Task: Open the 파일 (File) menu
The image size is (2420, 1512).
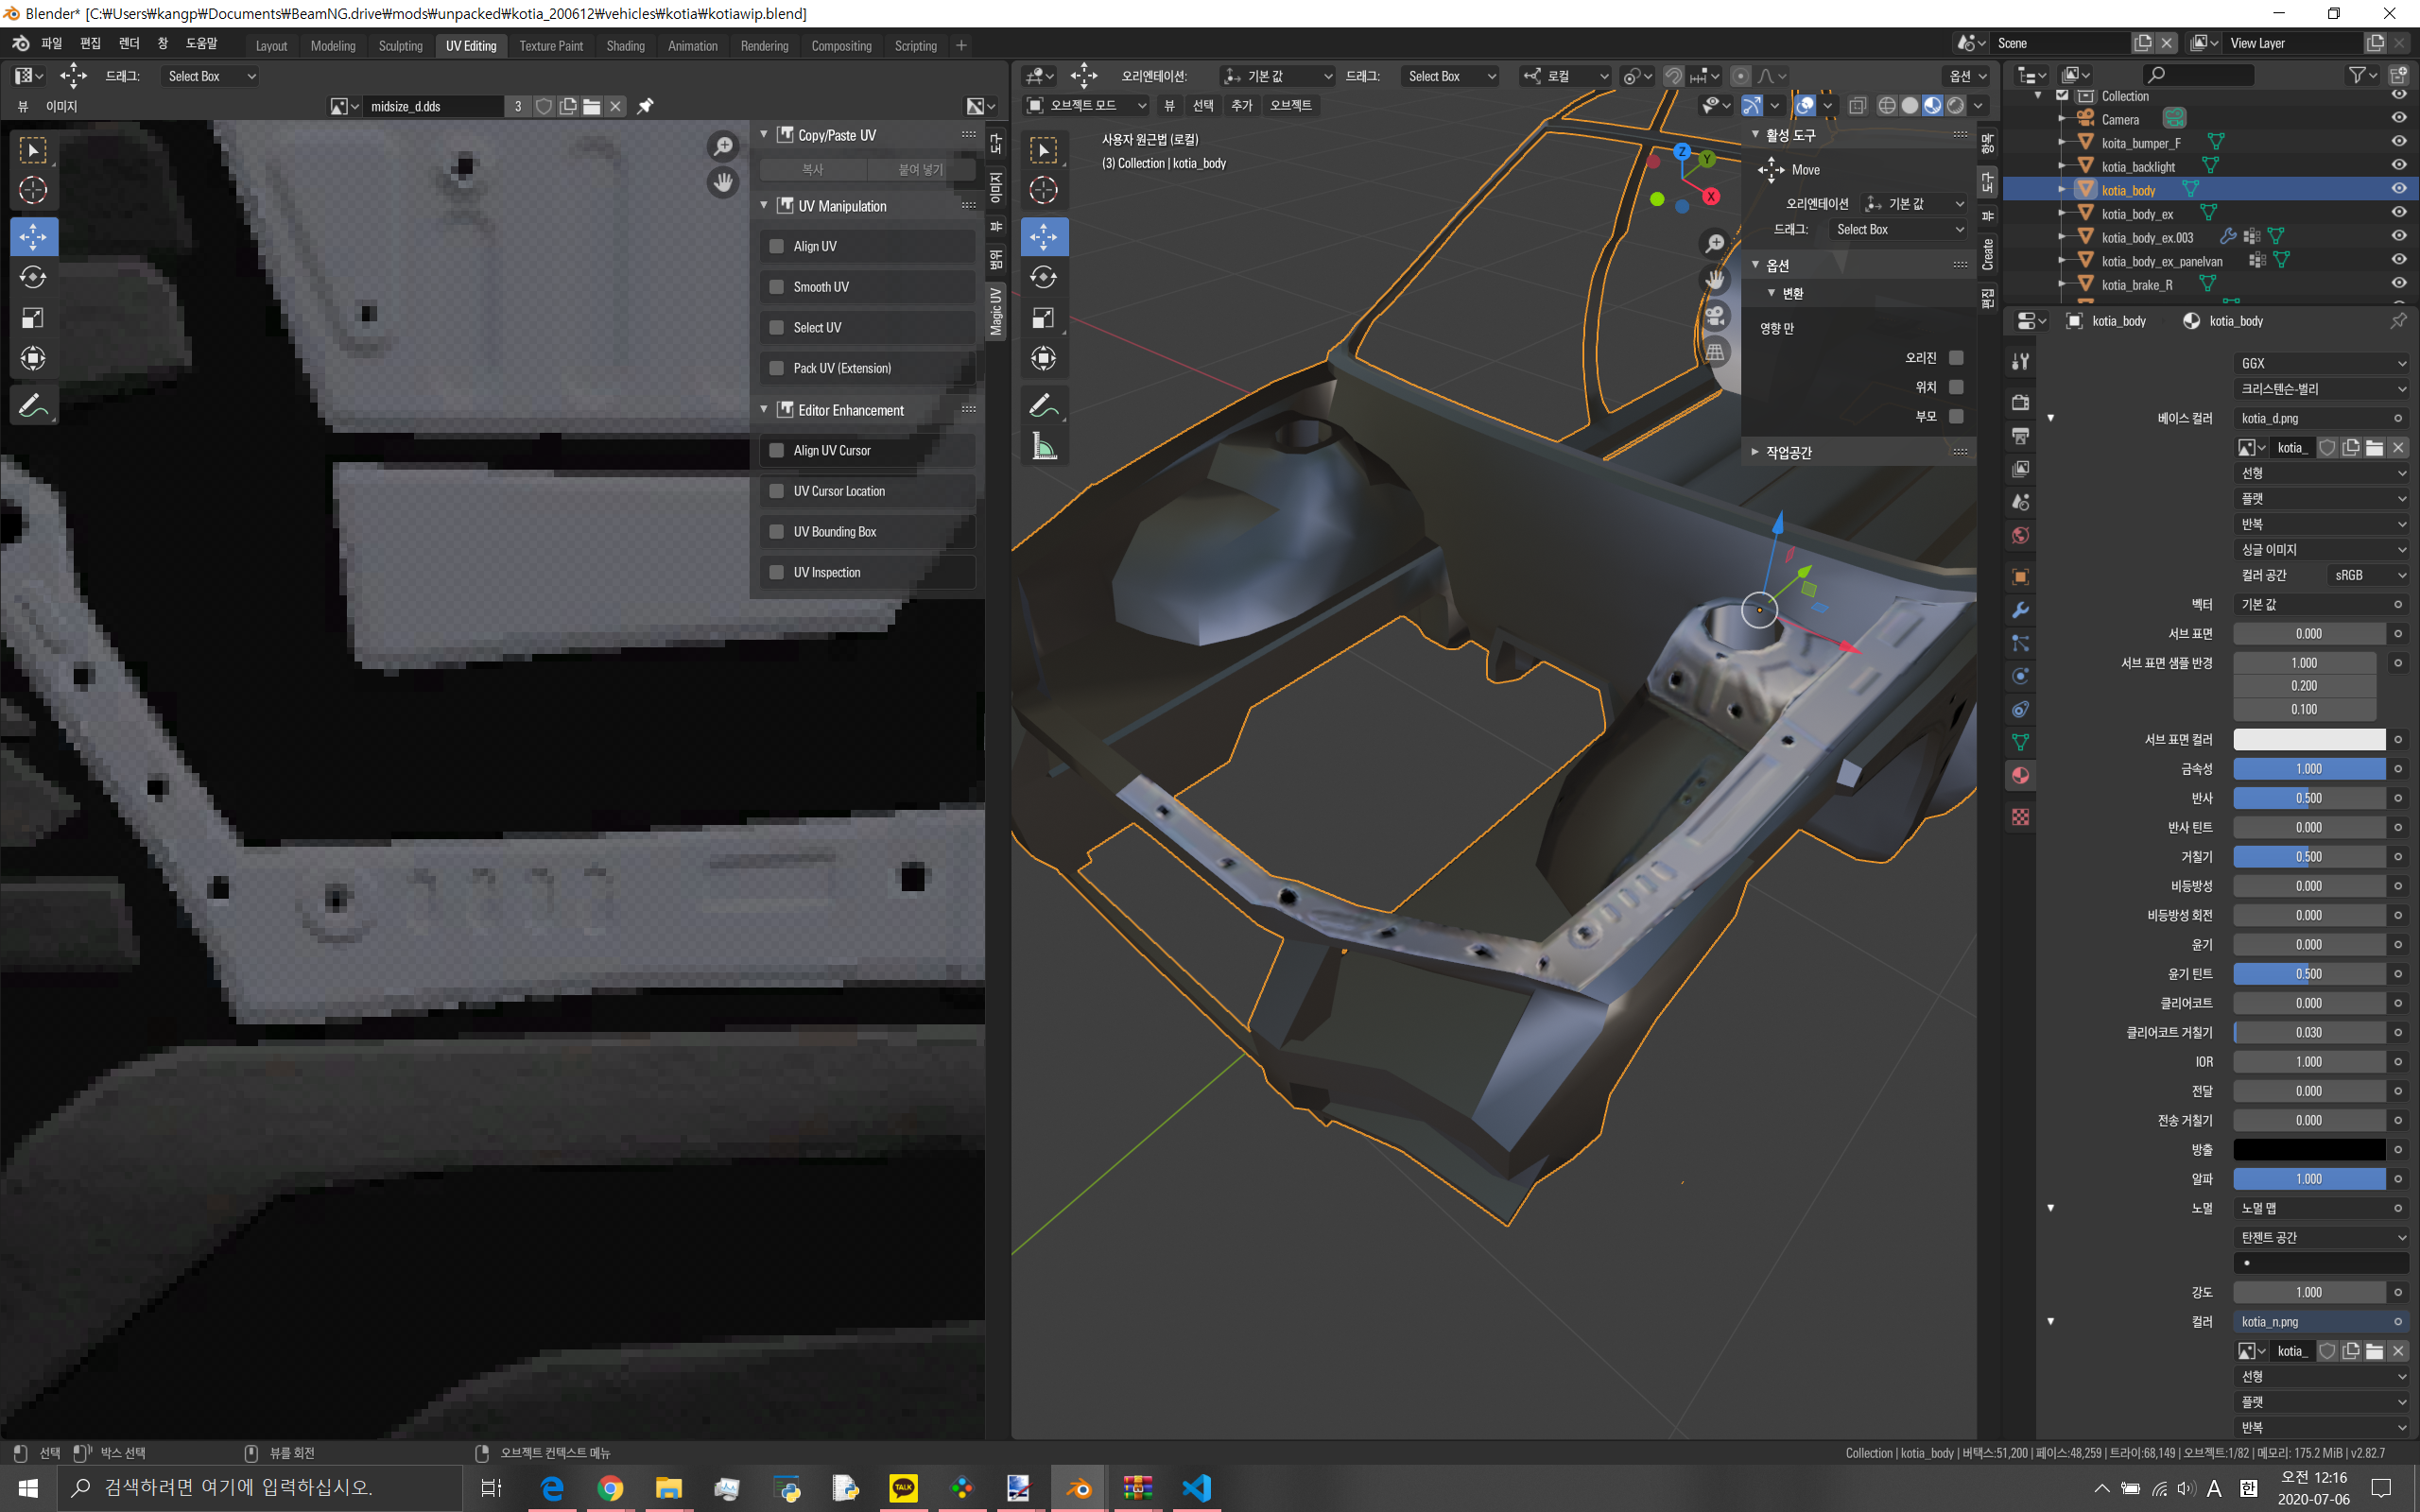Action: (51, 44)
